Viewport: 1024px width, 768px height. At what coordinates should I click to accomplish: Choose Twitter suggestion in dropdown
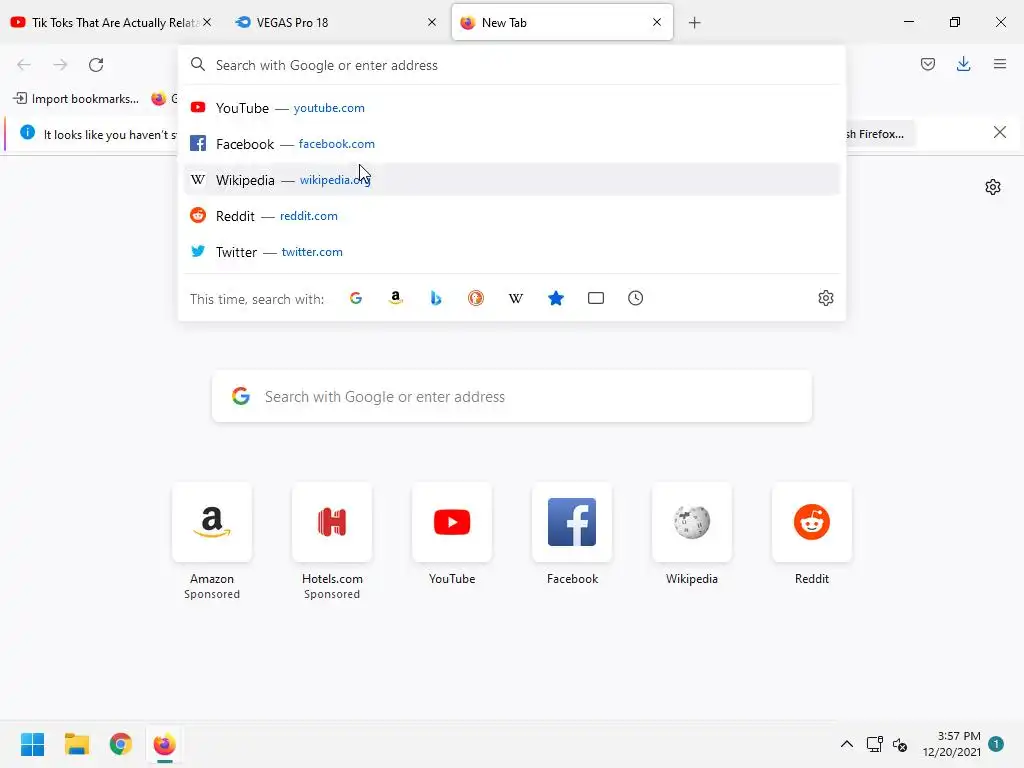pyautogui.click(x=511, y=251)
